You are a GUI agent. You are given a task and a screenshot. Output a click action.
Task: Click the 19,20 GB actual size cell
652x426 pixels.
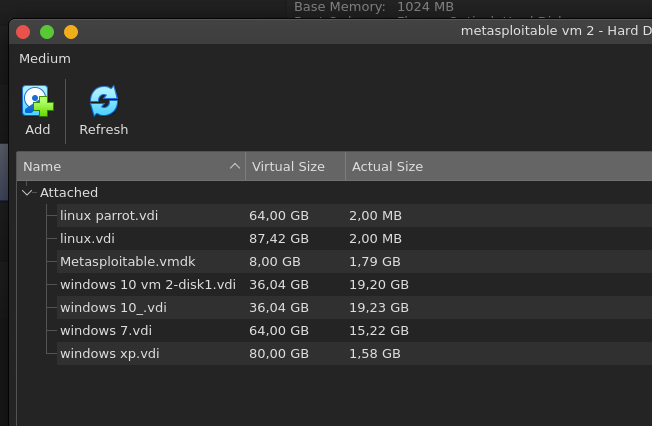pos(379,285)
